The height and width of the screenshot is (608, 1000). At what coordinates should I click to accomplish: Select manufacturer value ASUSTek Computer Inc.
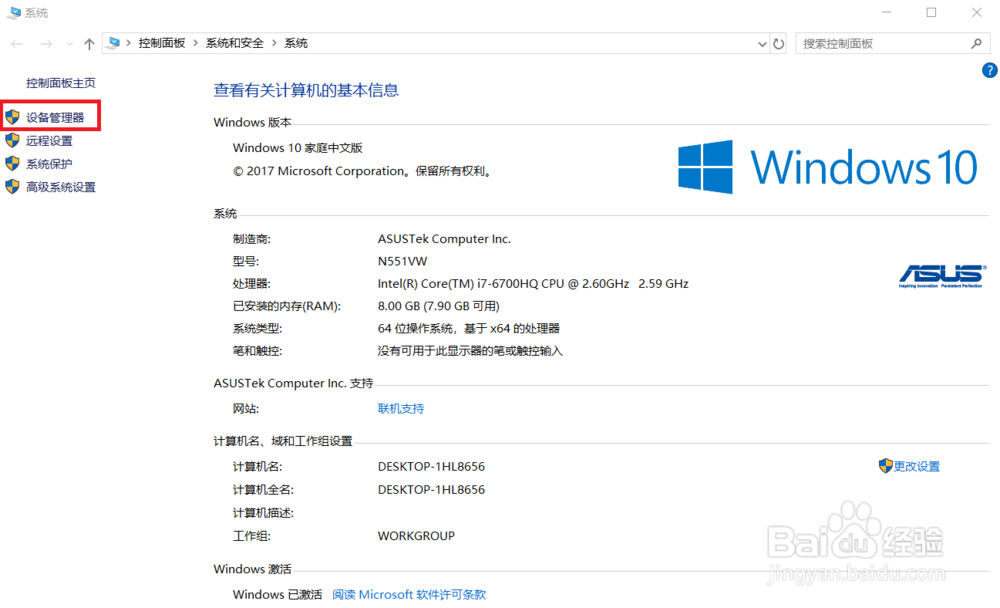tap(444, 239)
